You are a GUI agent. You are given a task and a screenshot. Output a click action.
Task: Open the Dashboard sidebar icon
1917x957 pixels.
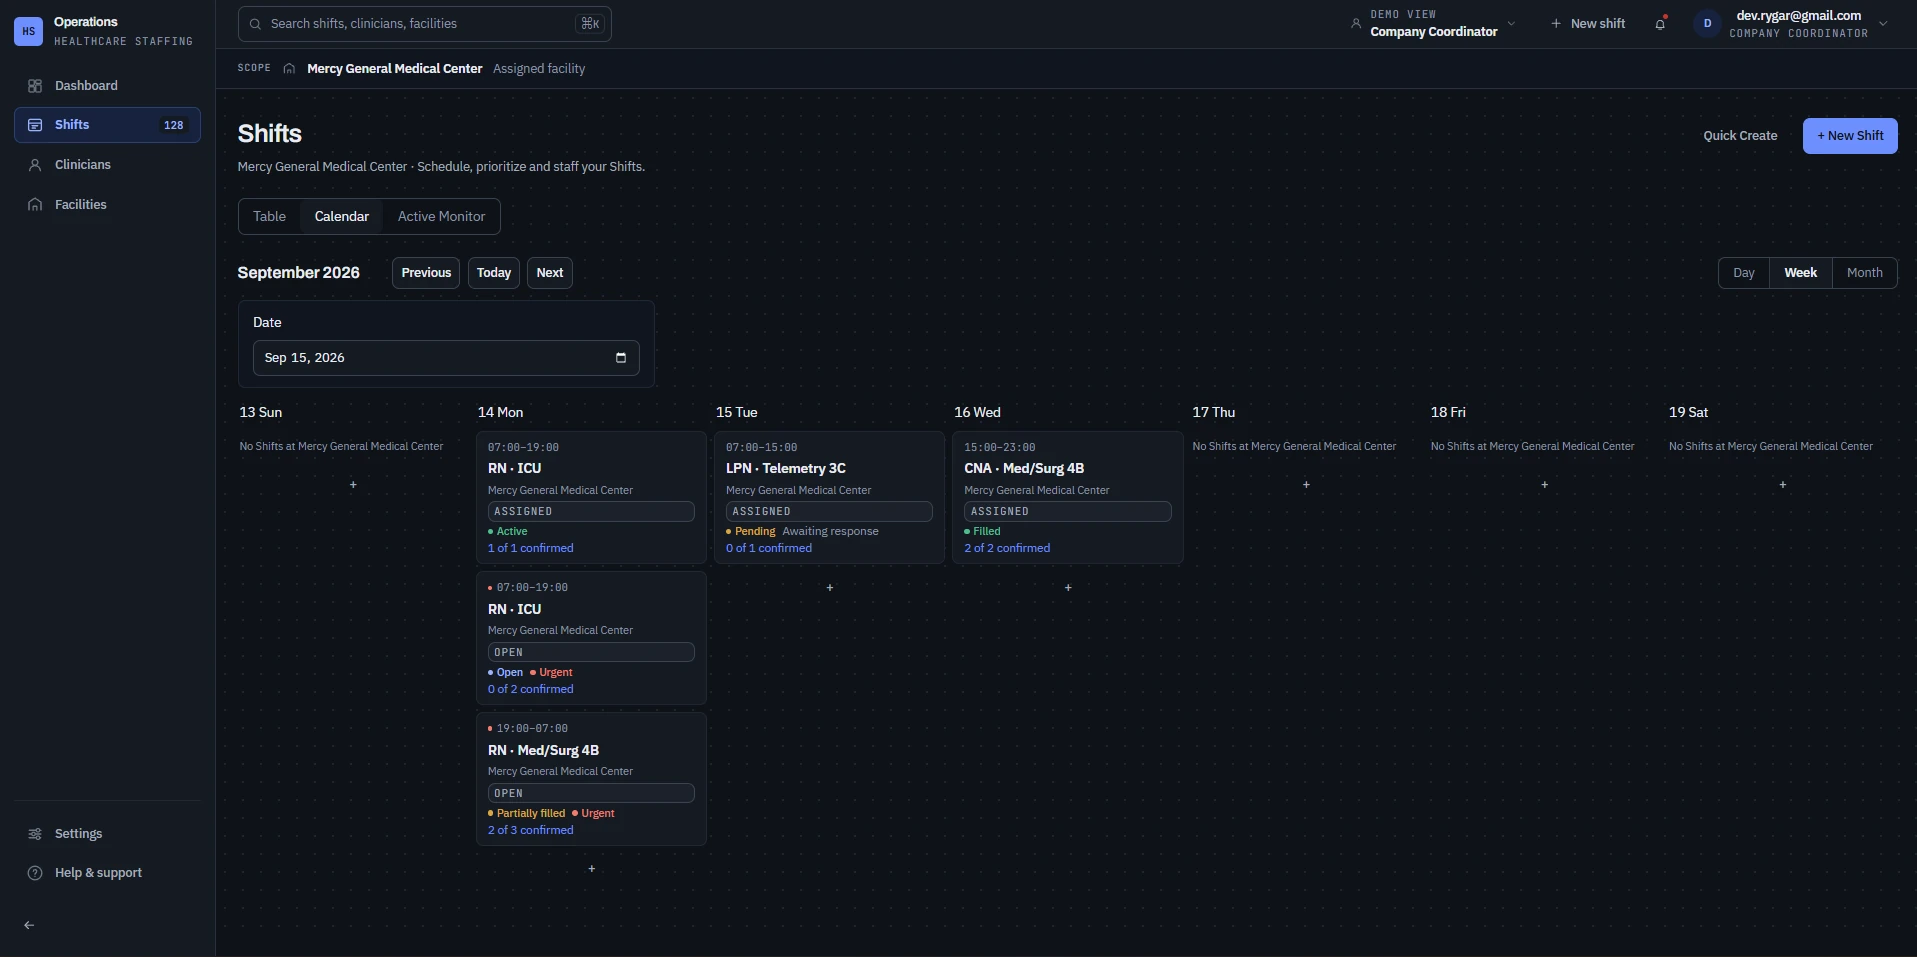pyautogui.click(x=35, y=86)
